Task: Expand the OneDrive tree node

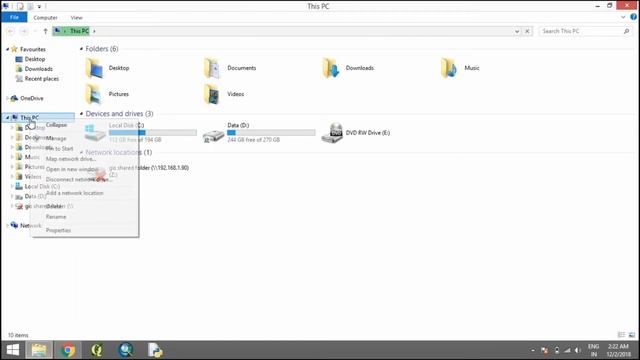Action: tap(7, 98)
